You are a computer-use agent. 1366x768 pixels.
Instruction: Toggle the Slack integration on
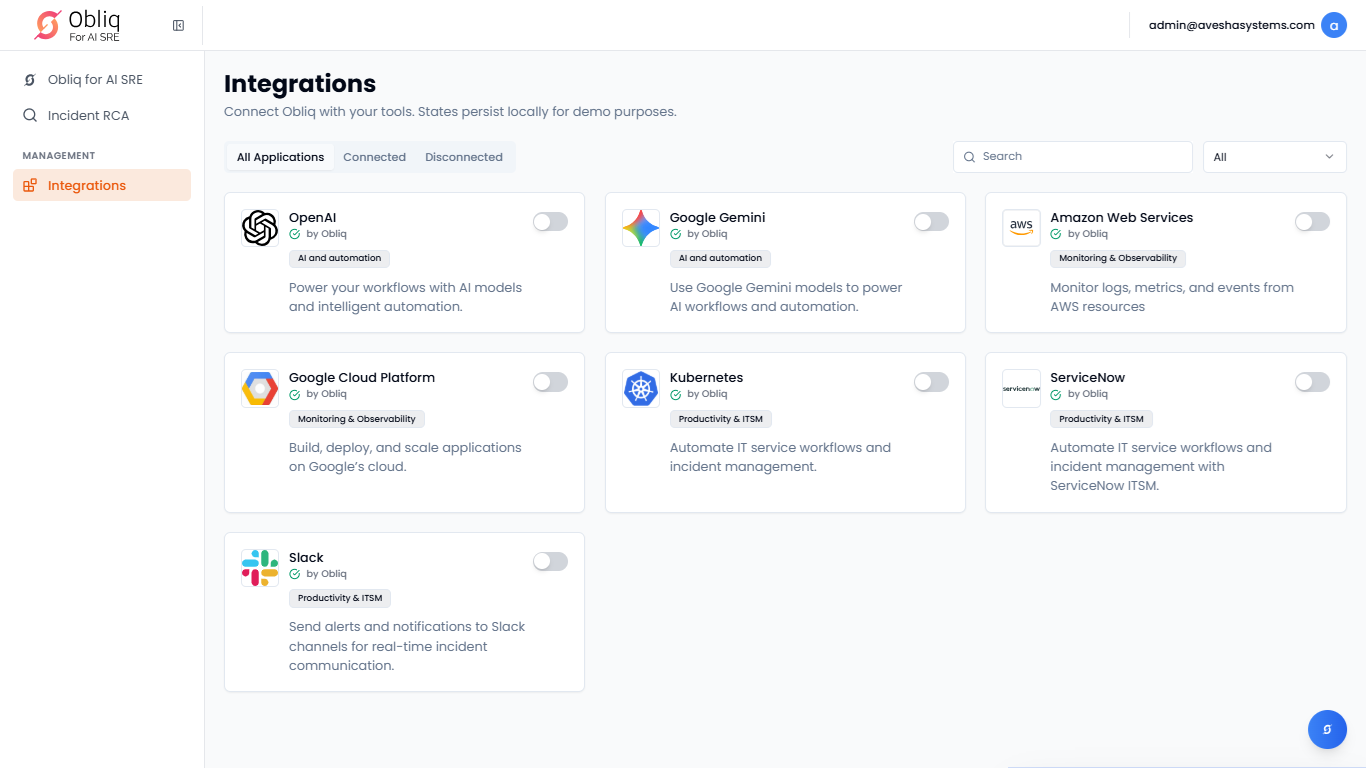pos(550,562)
